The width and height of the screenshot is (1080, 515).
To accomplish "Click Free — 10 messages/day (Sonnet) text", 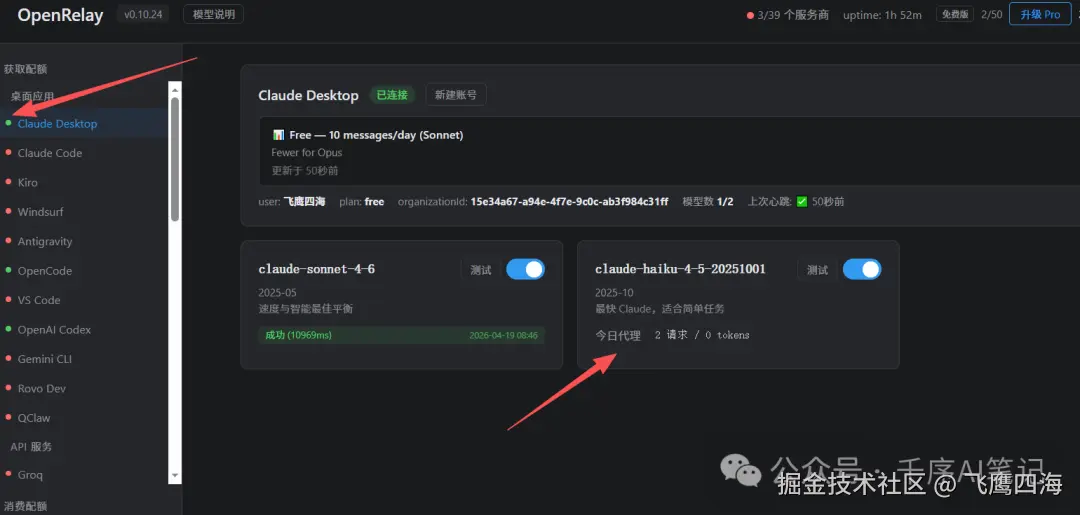I will [376, 136].
